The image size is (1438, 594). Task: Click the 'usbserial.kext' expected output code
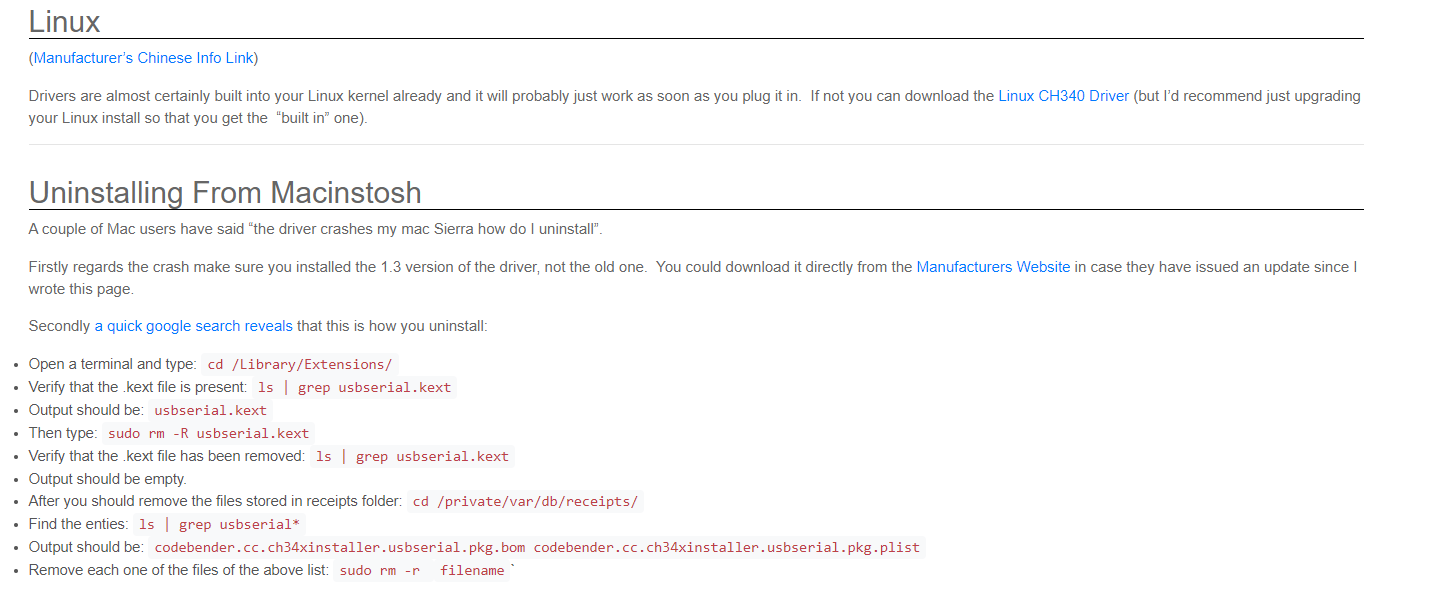click(x=210, y=410)
